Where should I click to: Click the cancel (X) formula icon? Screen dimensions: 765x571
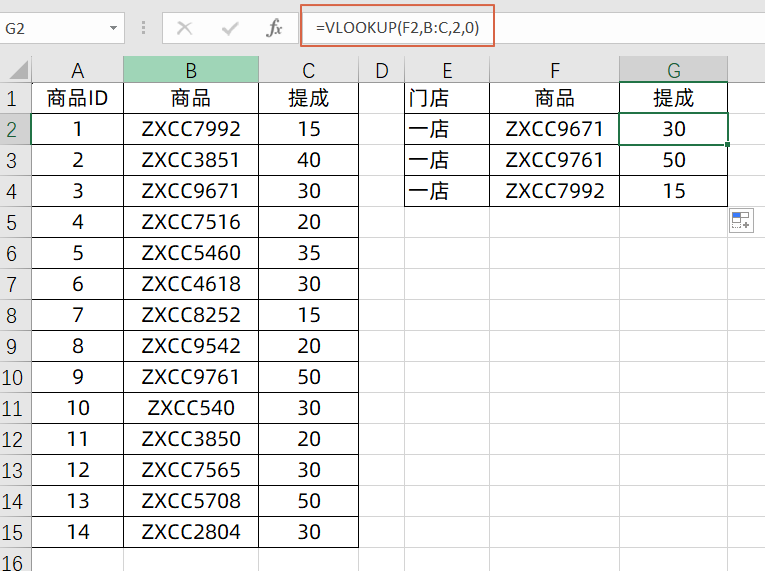[184, 28]
